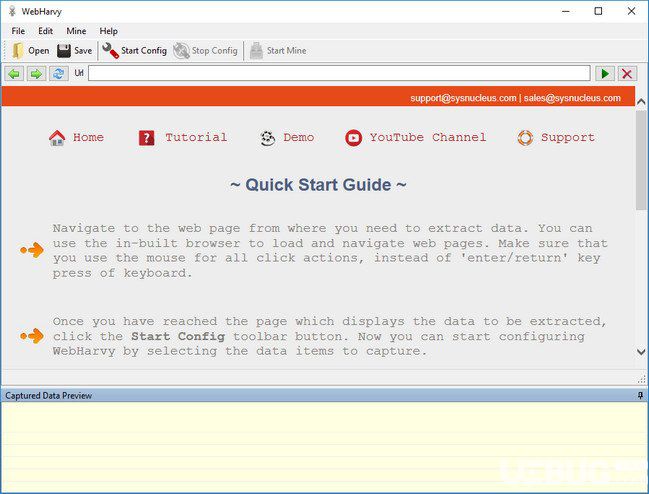Minimize the WebHarvy window
This screenshot has width=649, height=494.
pyautogui.click(x=566, y=11)
